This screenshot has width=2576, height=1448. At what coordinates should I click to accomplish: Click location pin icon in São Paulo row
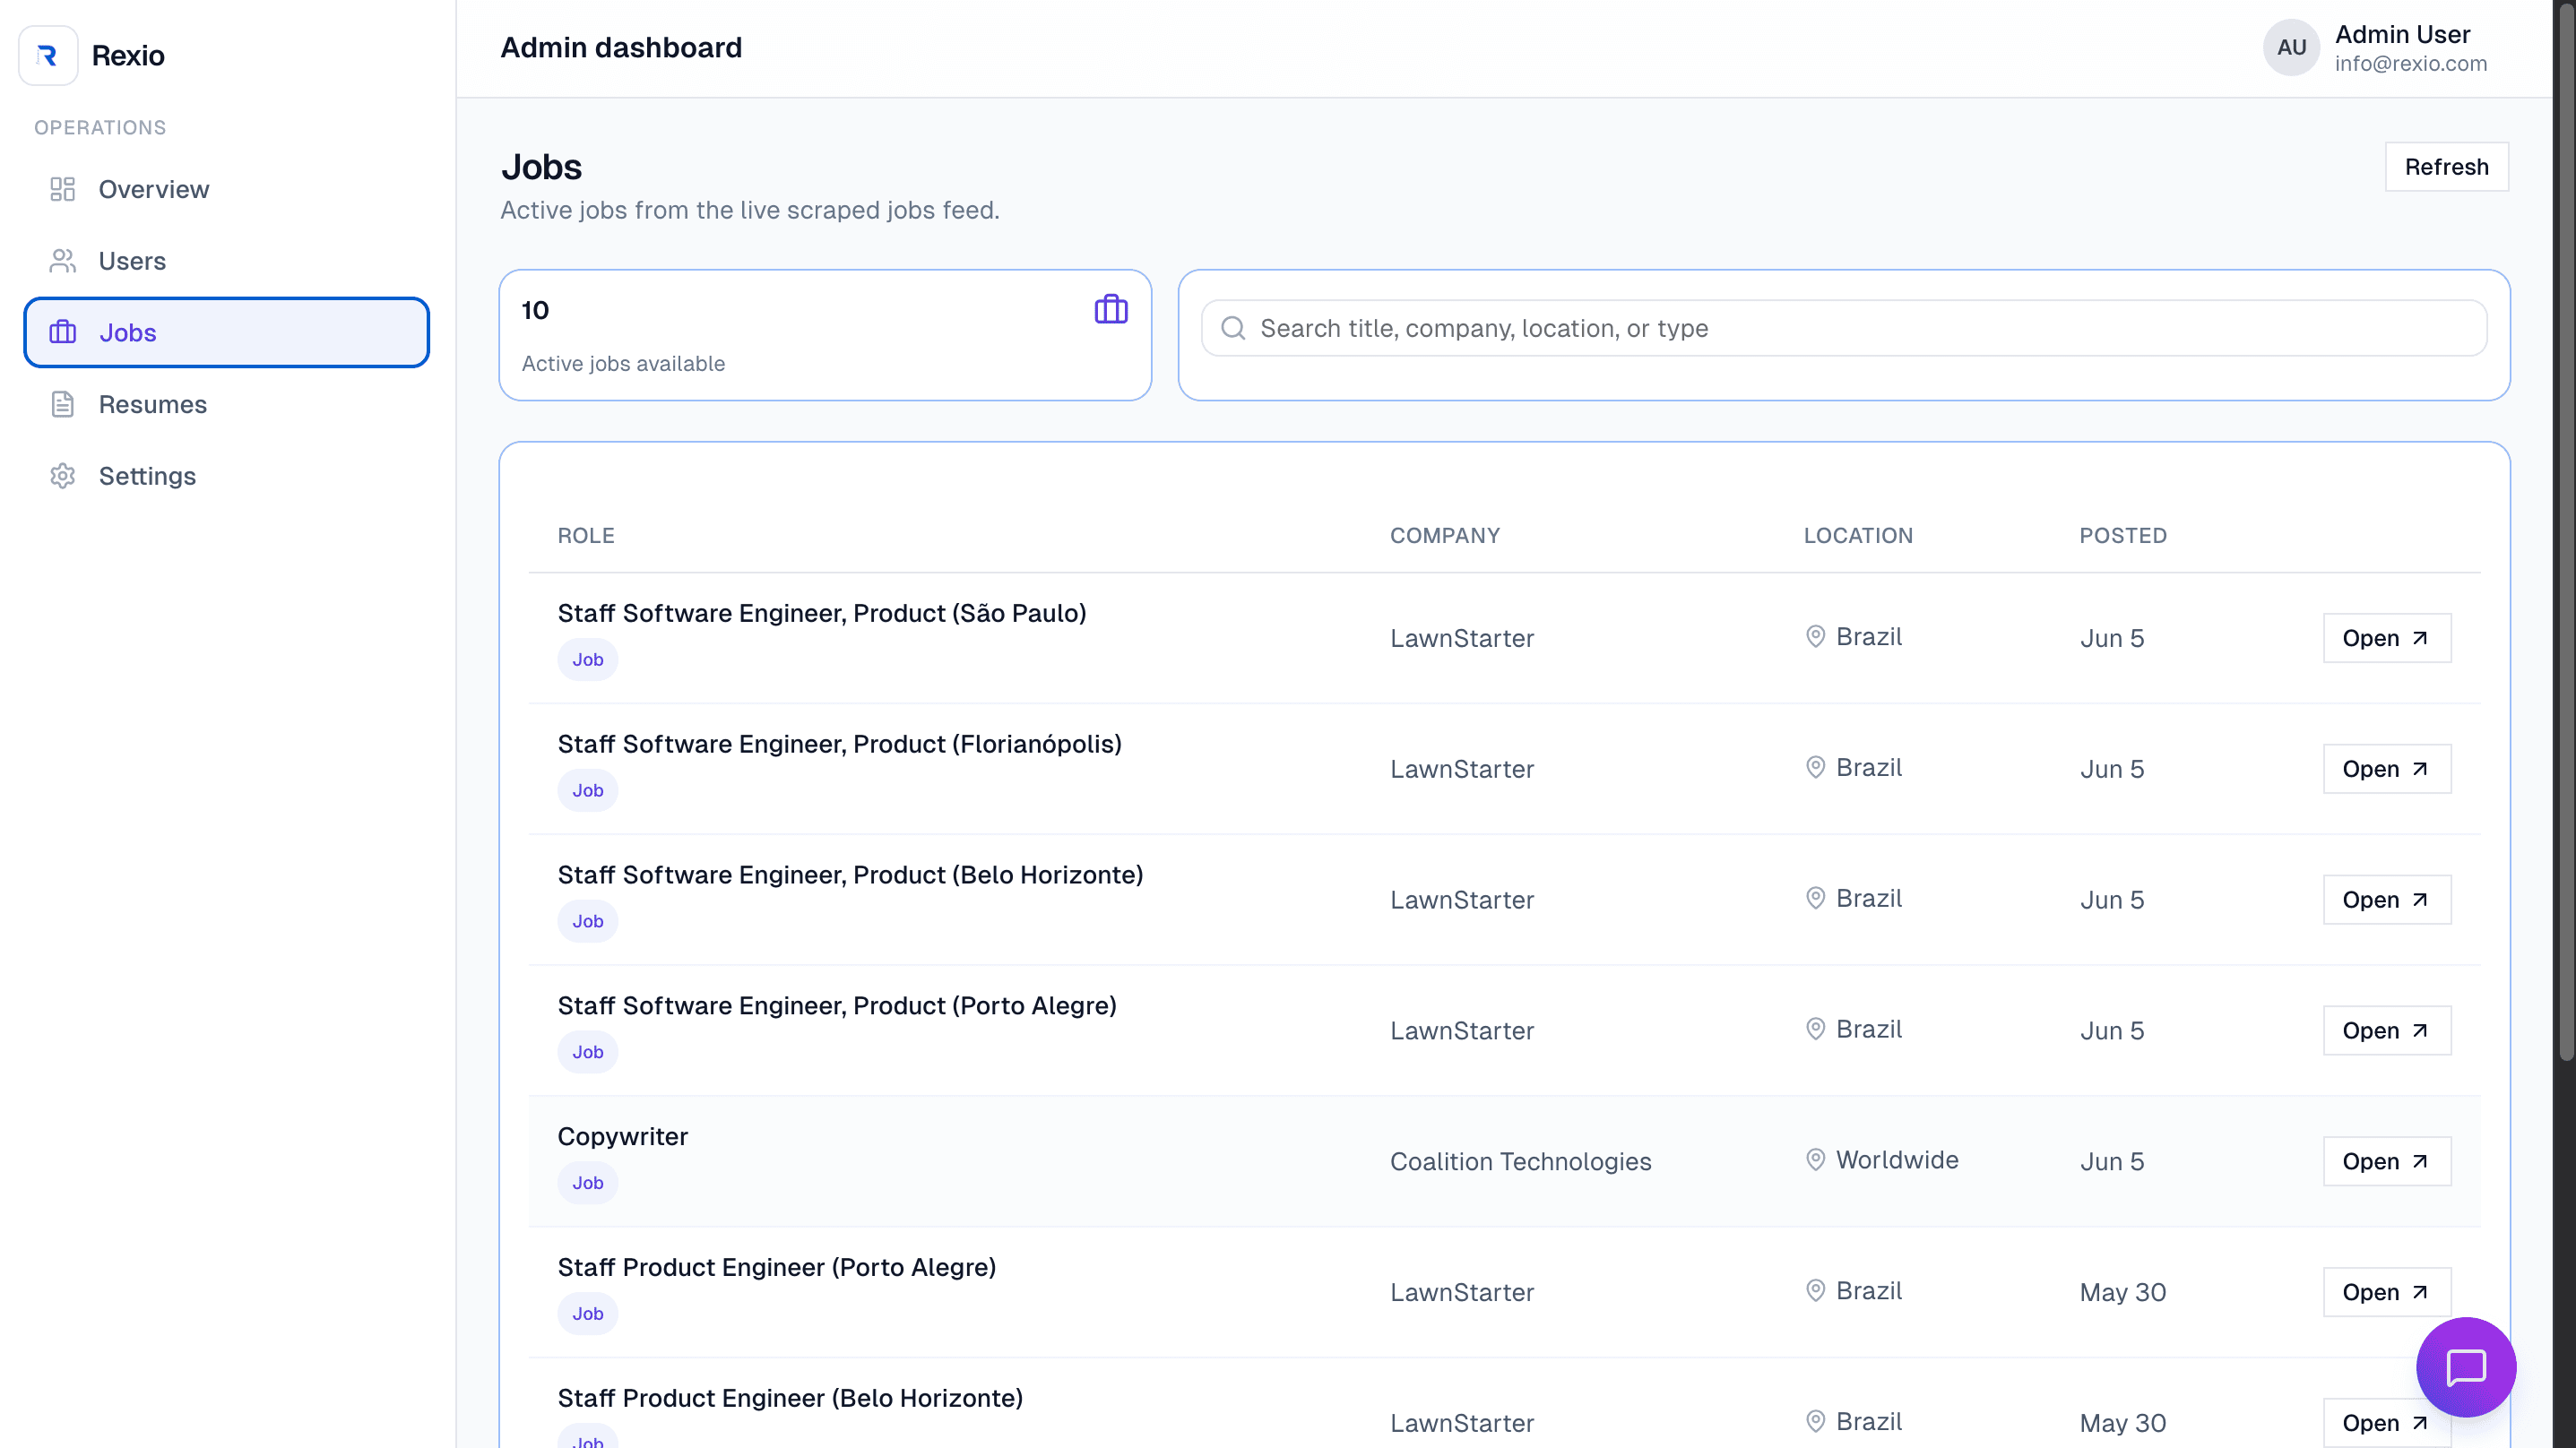[1815, 636]
